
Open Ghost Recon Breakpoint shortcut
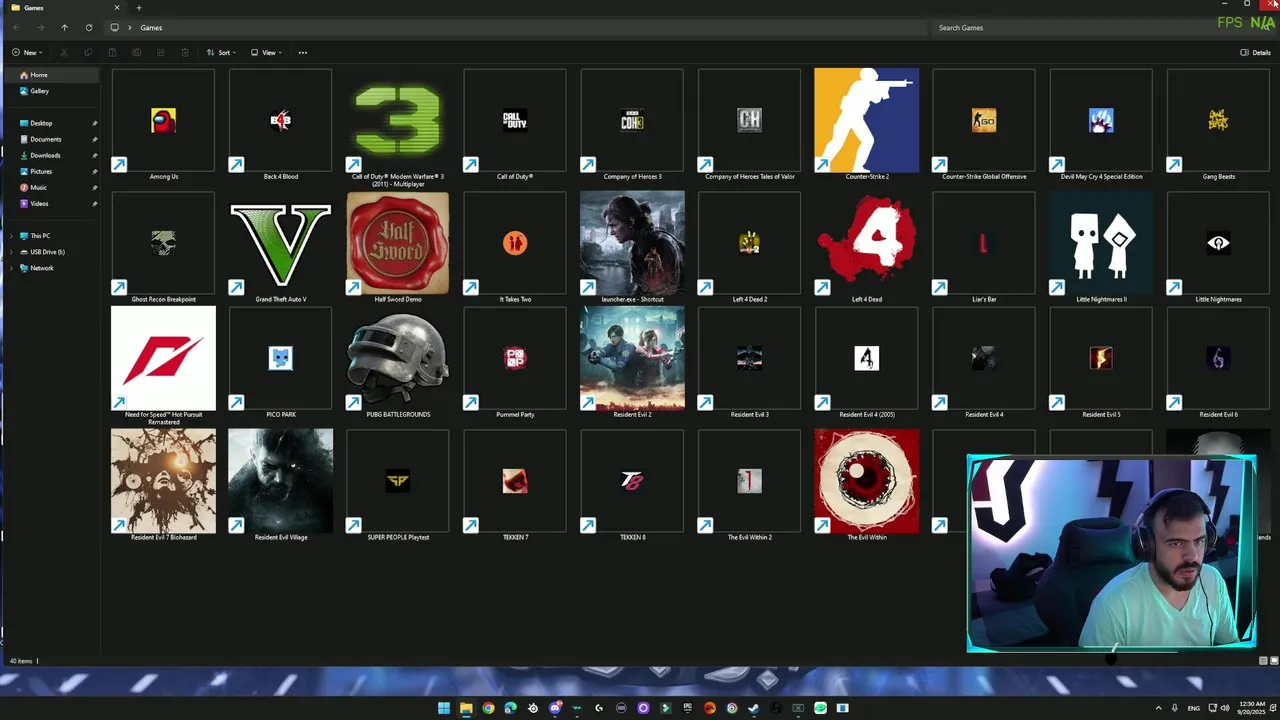tap(163, 247)
